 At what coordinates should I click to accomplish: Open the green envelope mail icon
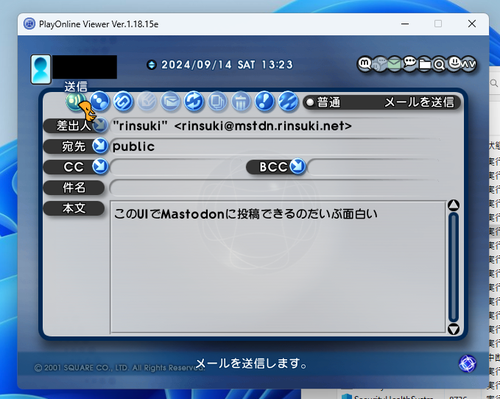[x=394, y=63]
